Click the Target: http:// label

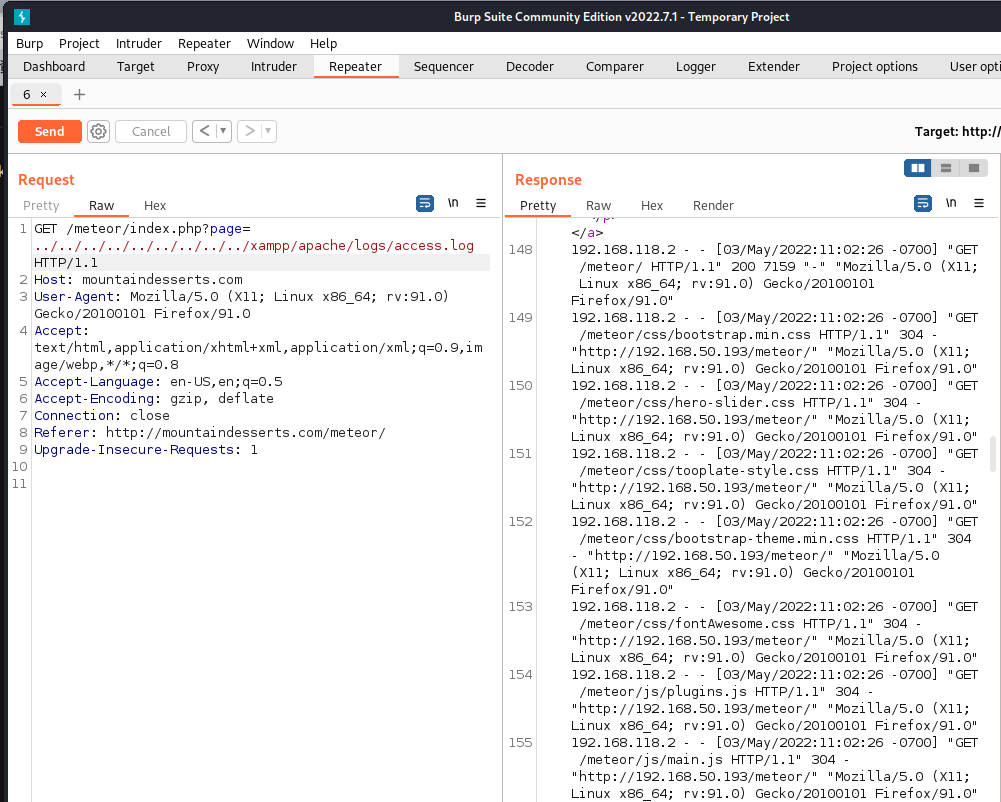click(958, 132)
